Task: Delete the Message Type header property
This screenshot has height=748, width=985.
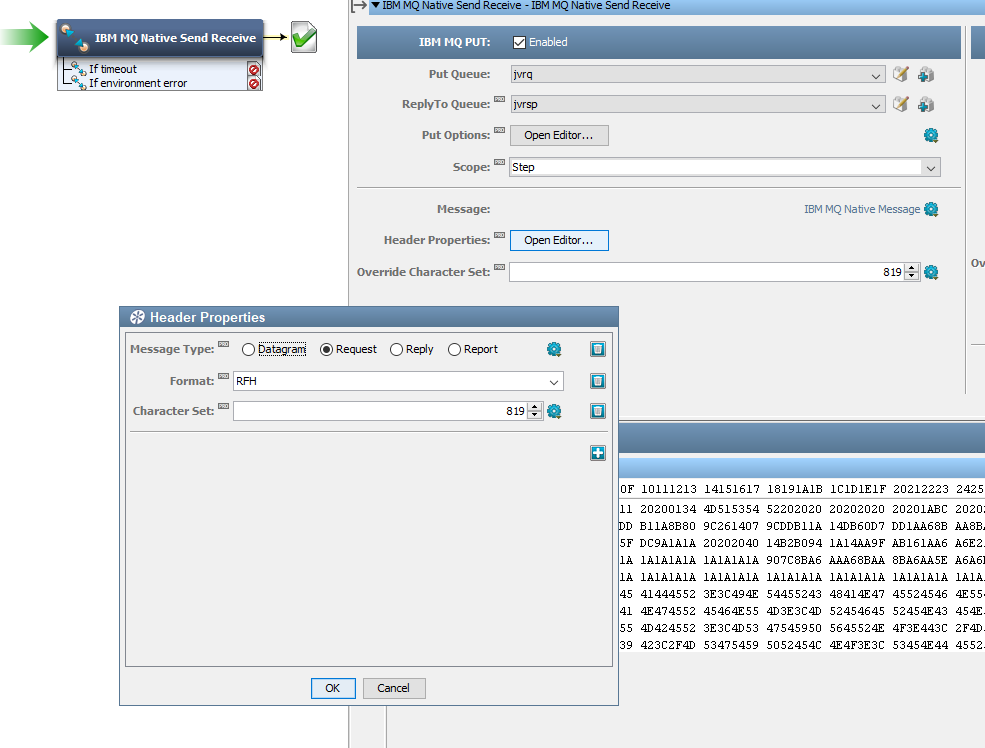Action: click(597, 349)
